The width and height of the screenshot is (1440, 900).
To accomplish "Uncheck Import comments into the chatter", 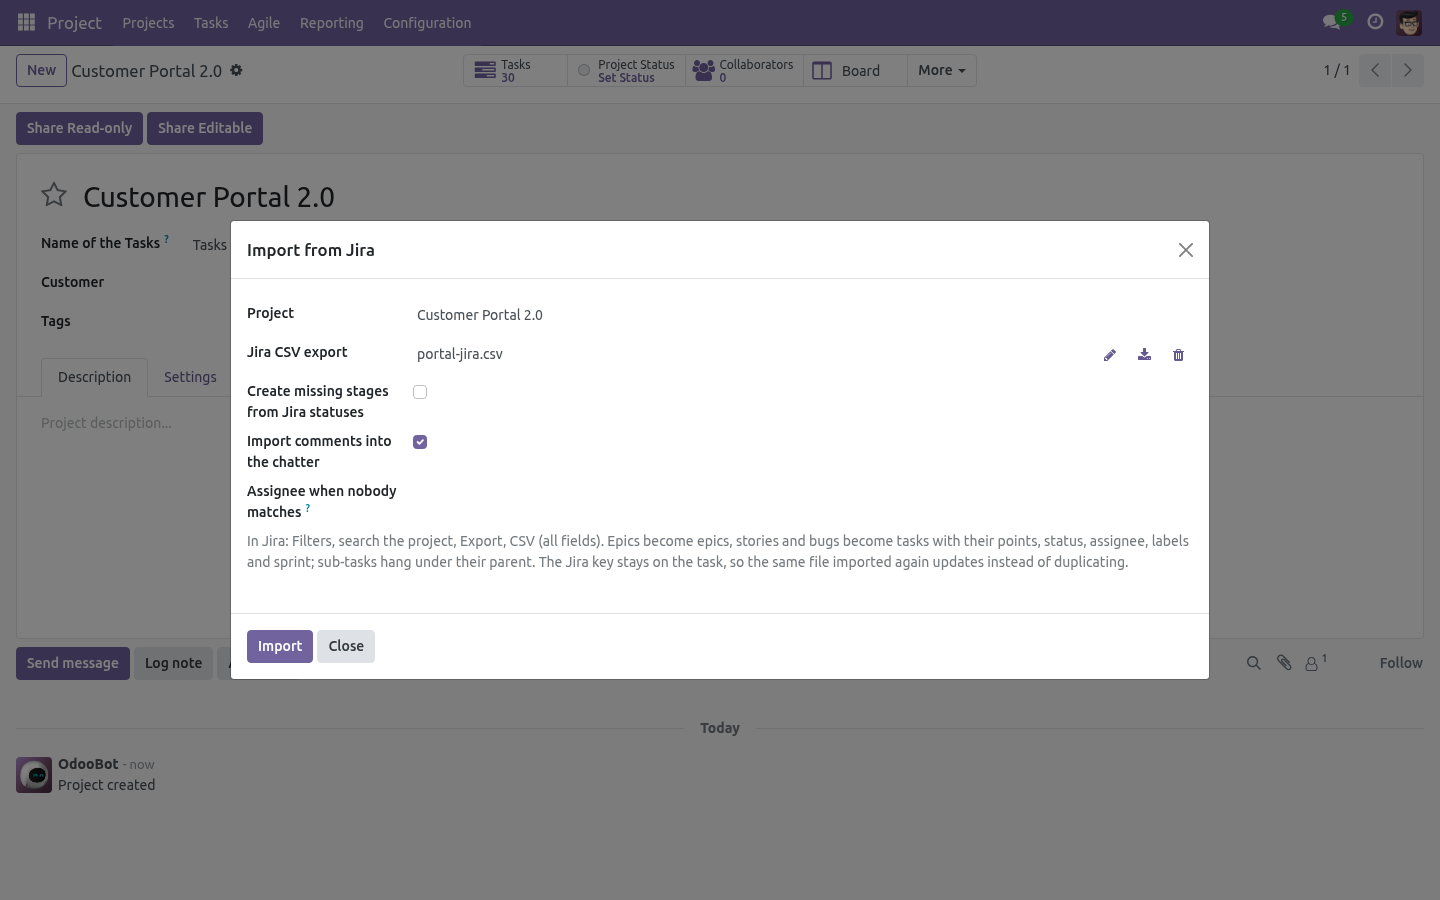I will (x=420, y=442).
